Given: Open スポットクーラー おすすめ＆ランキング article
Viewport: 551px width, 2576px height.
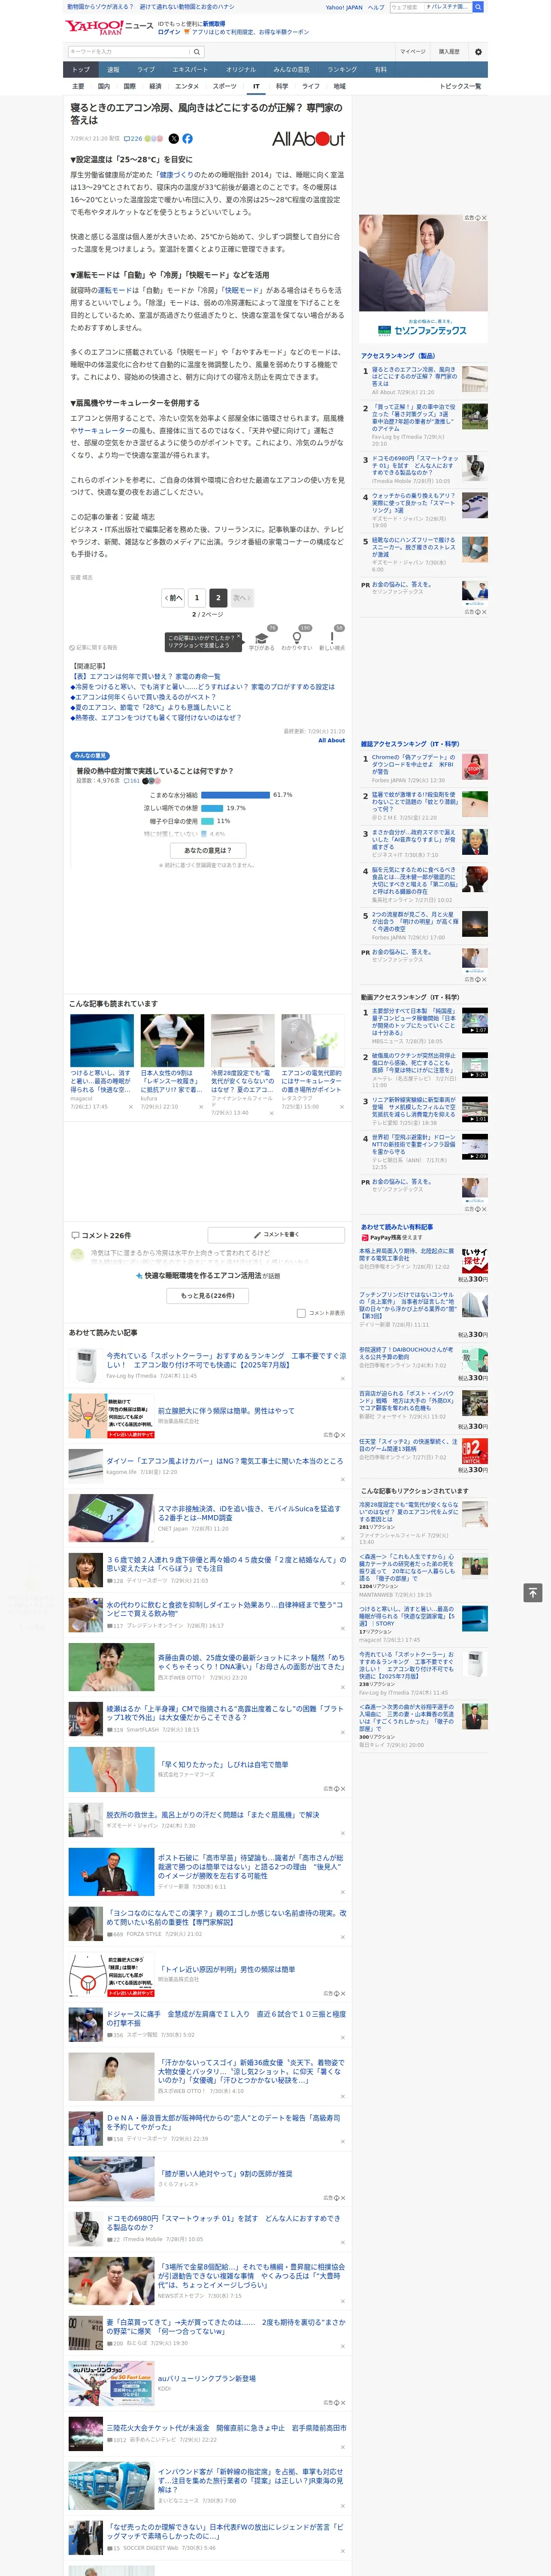Looking at the screenshot, I should click(x=227, y=1361).
